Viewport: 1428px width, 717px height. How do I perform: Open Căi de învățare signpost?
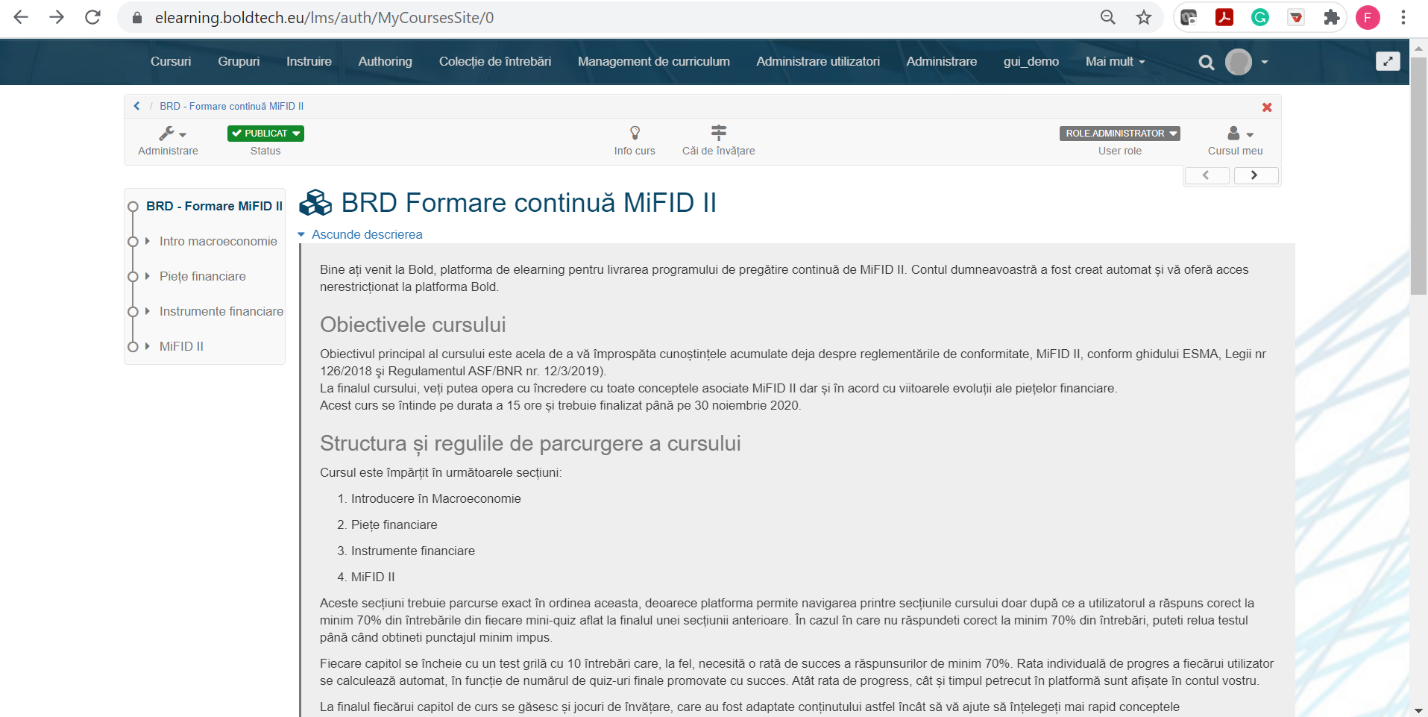pos(718,139)
